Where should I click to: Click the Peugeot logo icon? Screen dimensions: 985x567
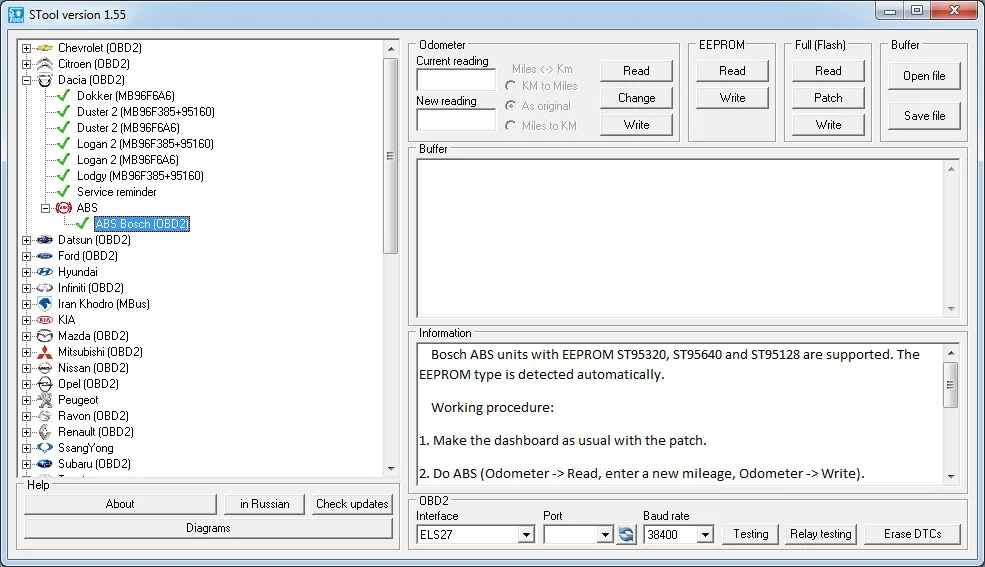pyautogui.click(x=45, y=400)
